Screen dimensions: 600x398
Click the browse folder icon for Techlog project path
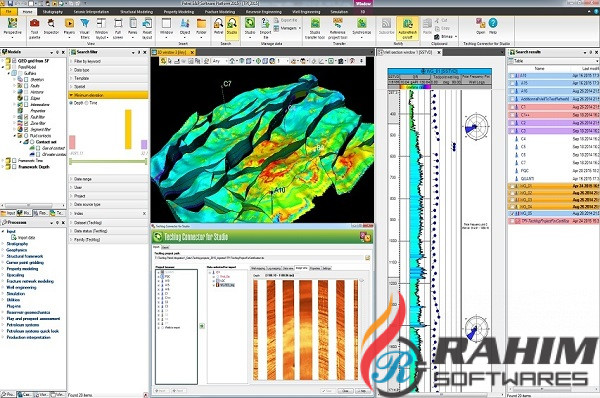click(x=367, y=258)
